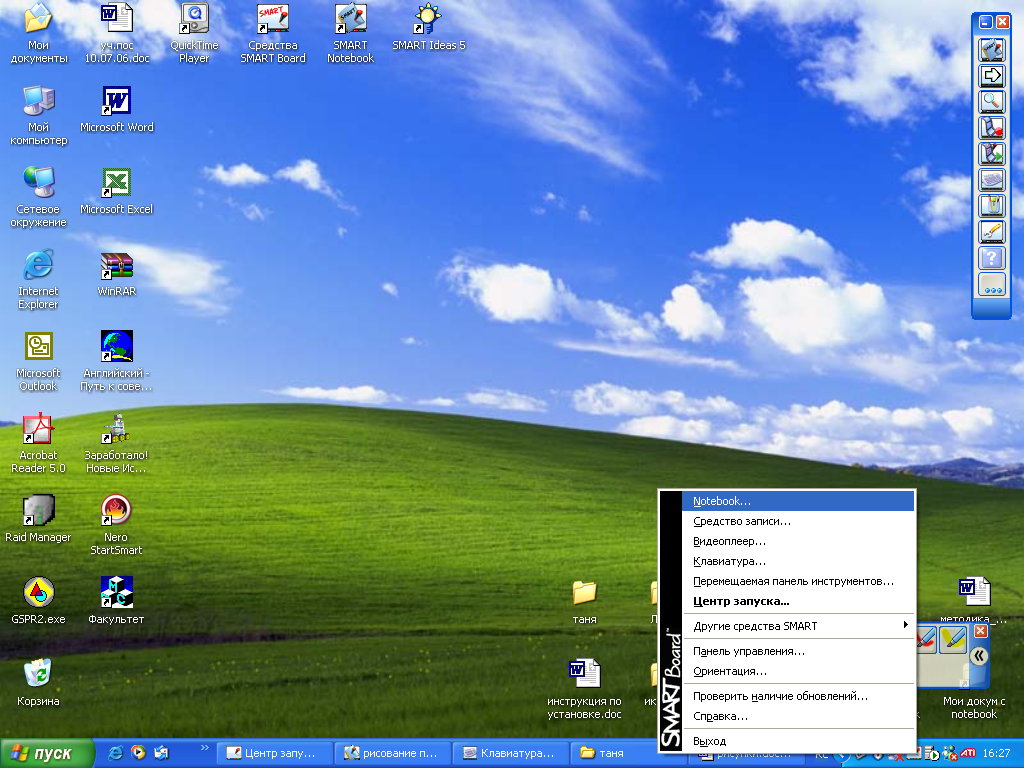Image resolution: width=1024 pixels, height=768 pixels.
Task: Launch Internet Explorer from Quick Launch
Action: (x=116, y=753)
